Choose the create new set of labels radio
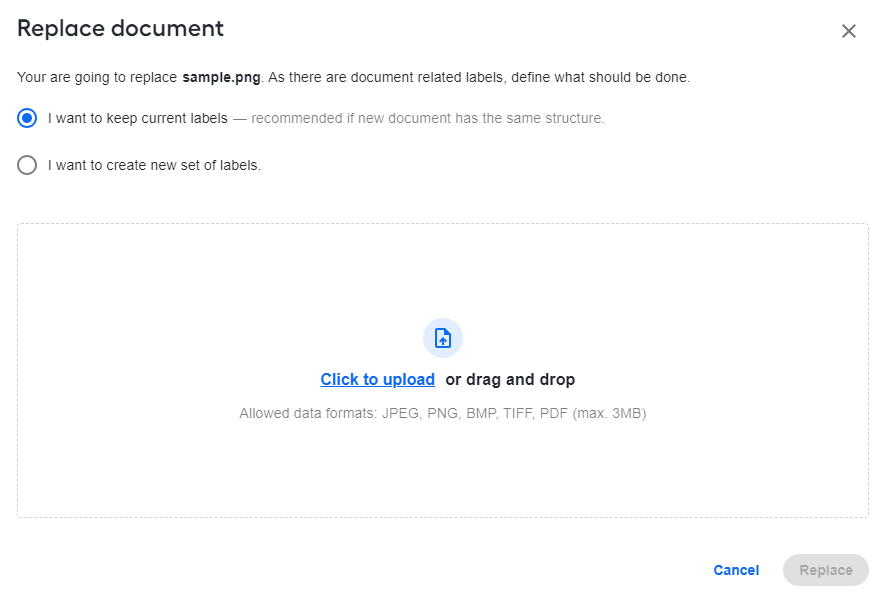Image resolution: width=888 pixels, height=598 pixels. click(x=27, y=165)
